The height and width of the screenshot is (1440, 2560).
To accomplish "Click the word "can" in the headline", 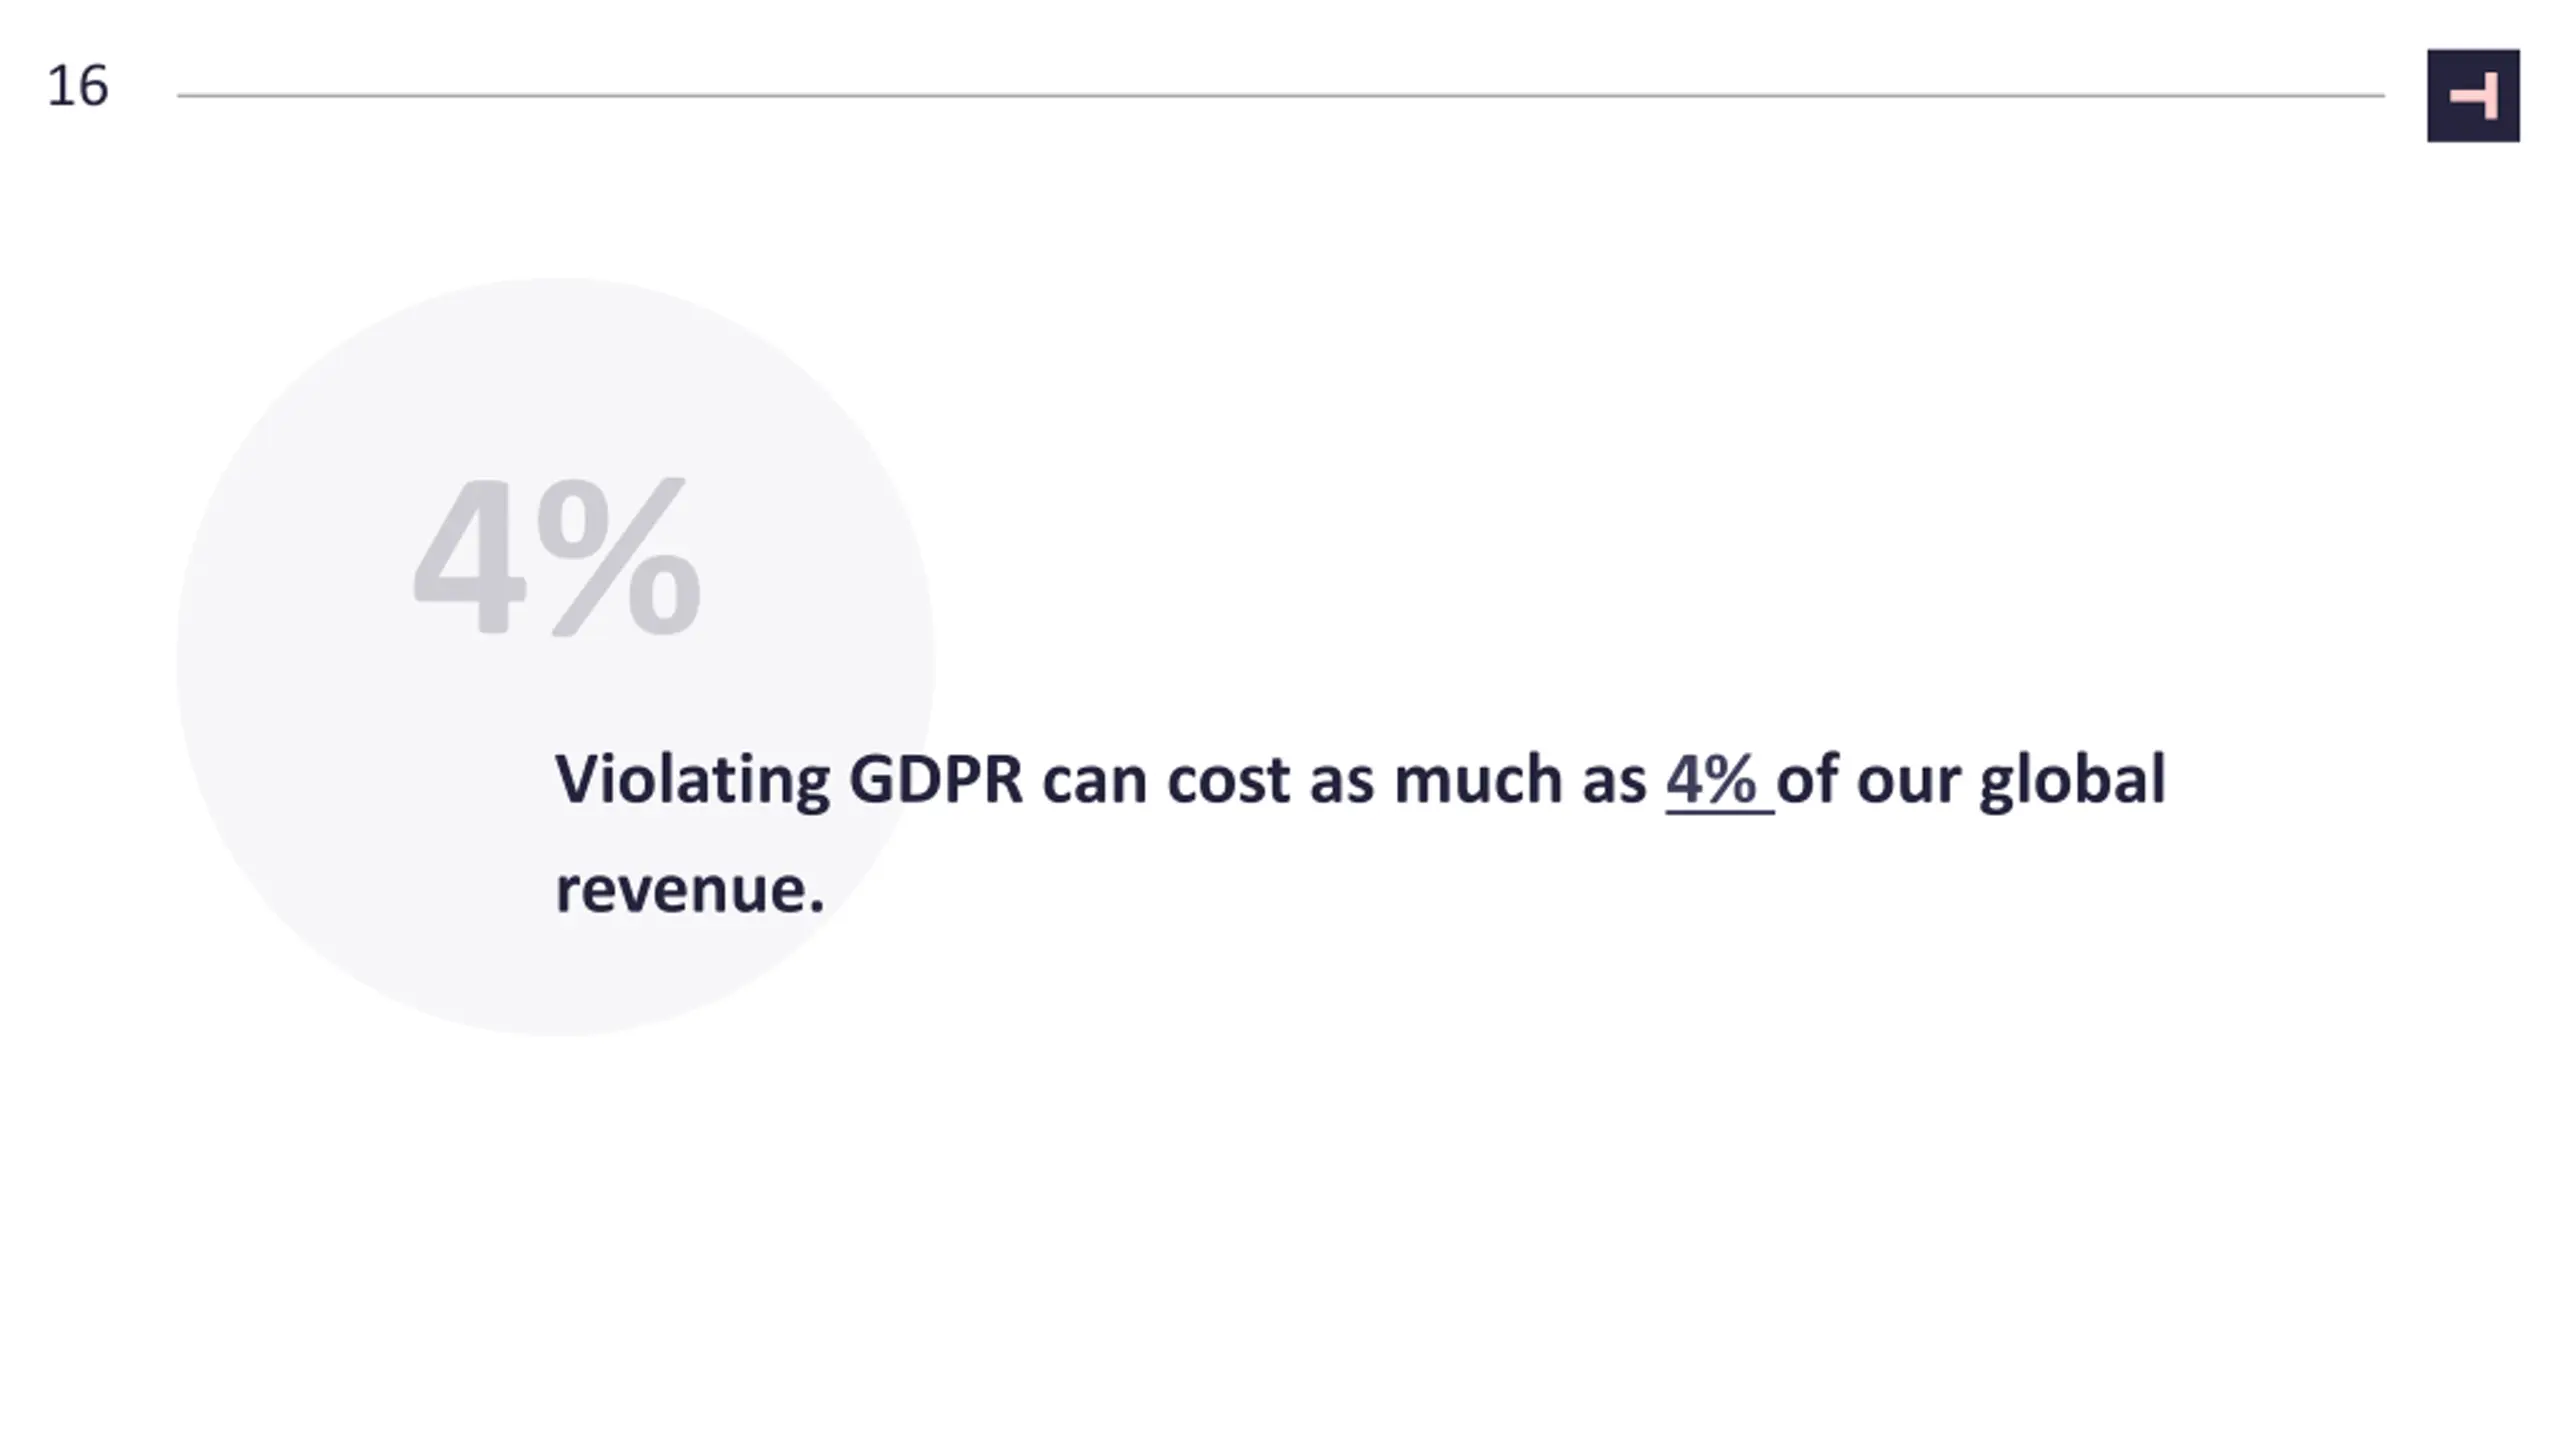I will click(1095, 782).
